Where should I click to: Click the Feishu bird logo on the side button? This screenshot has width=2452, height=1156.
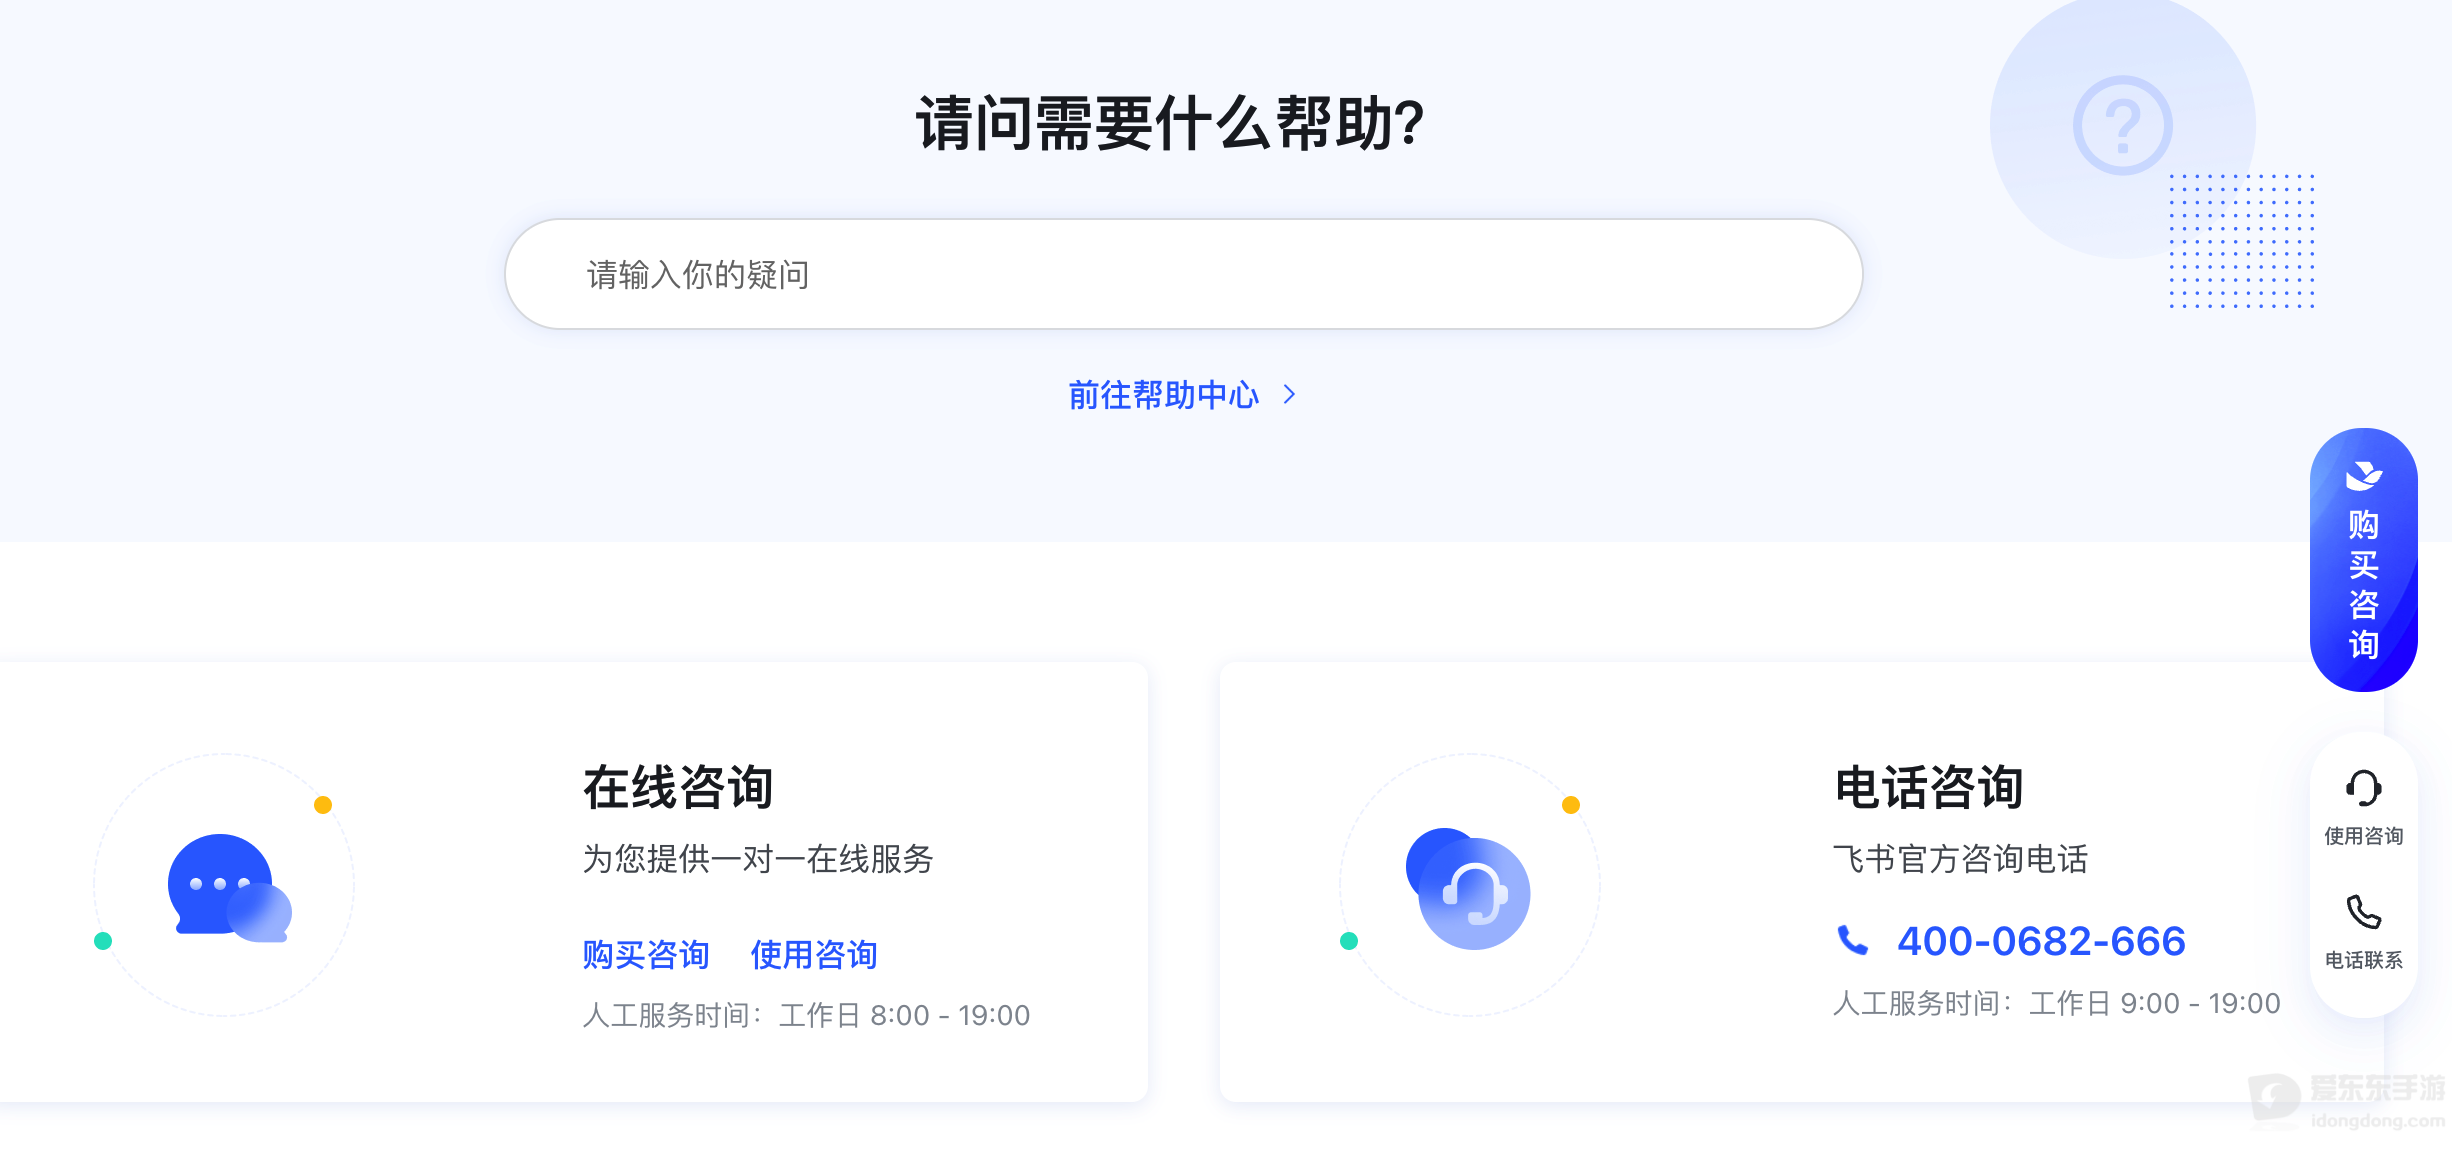tap(2364, 476)
